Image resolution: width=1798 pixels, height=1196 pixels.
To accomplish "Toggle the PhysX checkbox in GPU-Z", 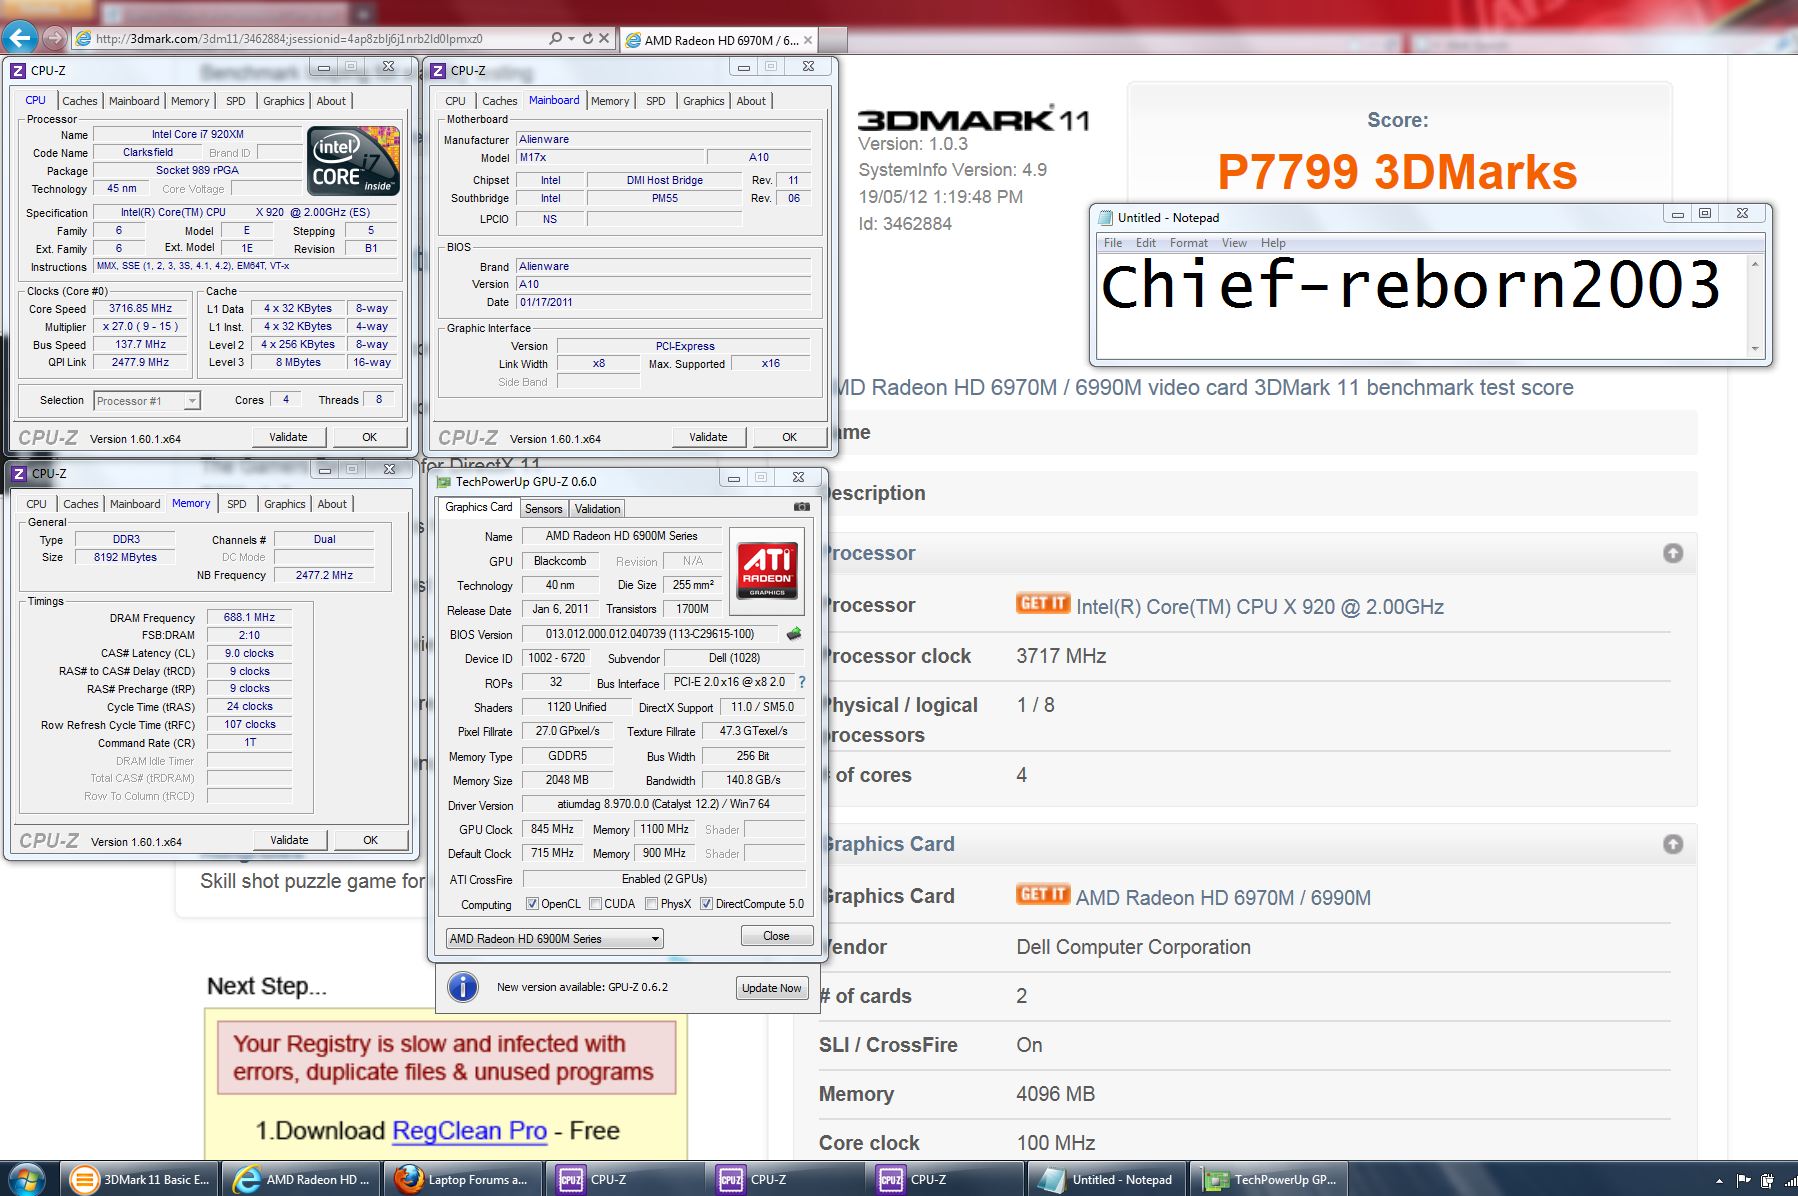I will [x=651, y=904].
